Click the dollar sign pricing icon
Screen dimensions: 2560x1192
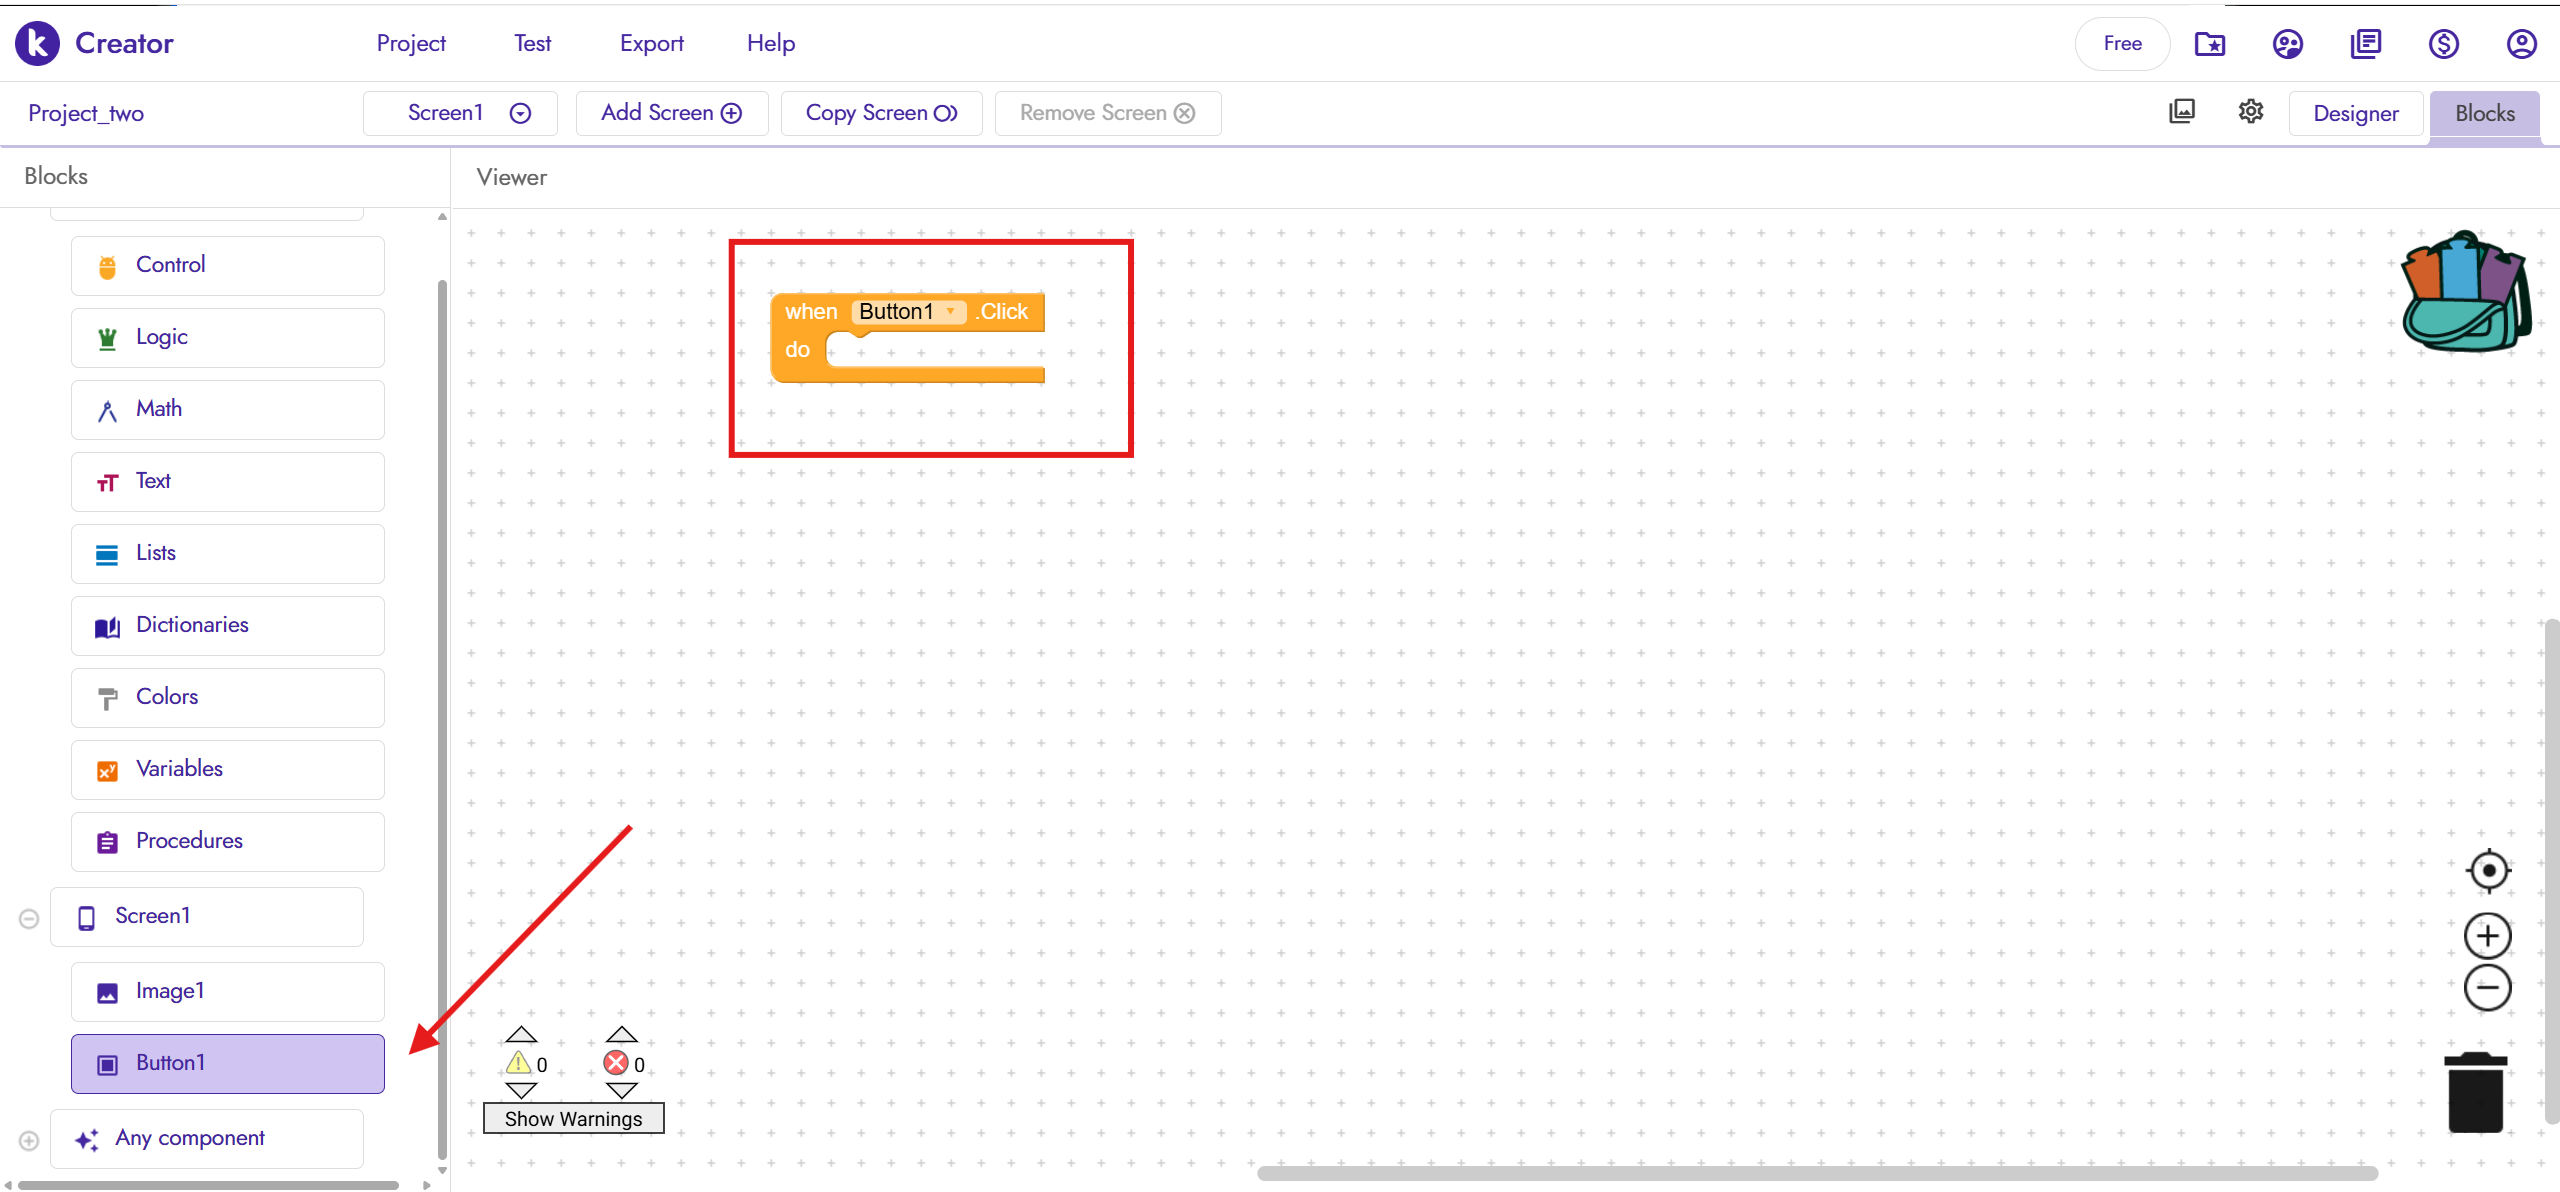click(2443, 44)
